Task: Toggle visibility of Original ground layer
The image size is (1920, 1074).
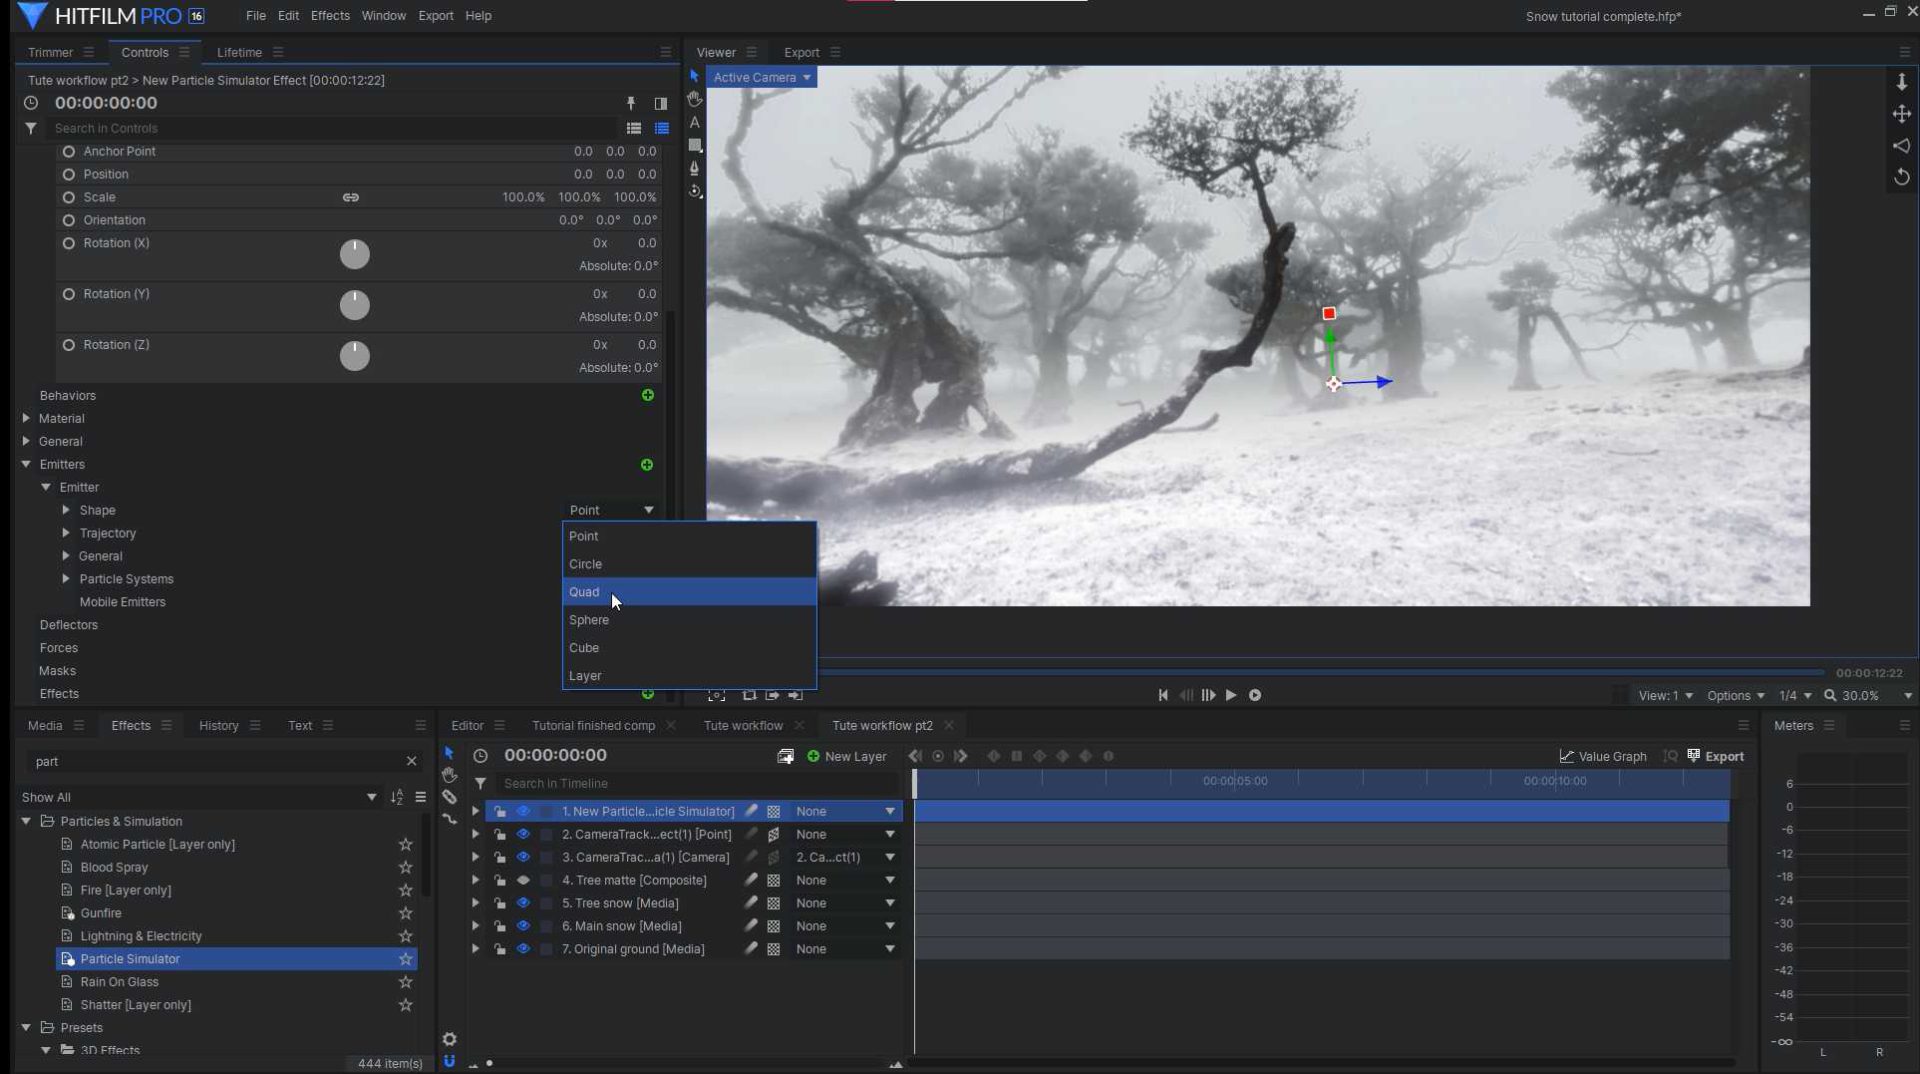Action: pyautogui.click(x=523, y=949)
